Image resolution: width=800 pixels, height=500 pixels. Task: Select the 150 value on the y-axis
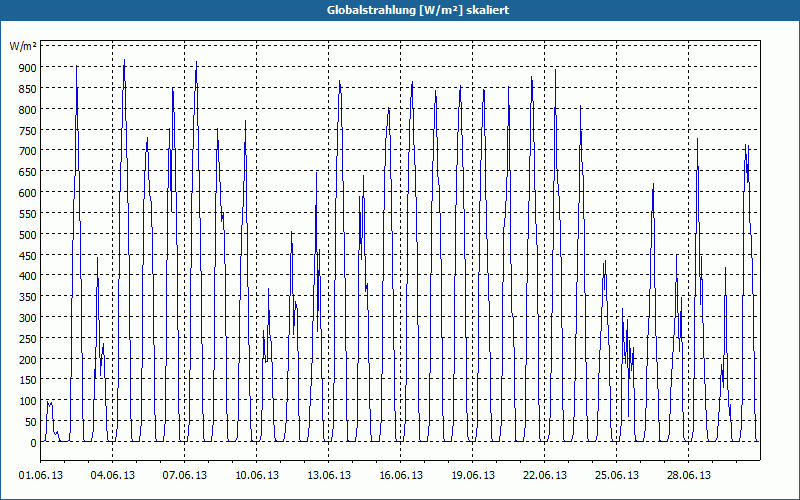(28, 380)
